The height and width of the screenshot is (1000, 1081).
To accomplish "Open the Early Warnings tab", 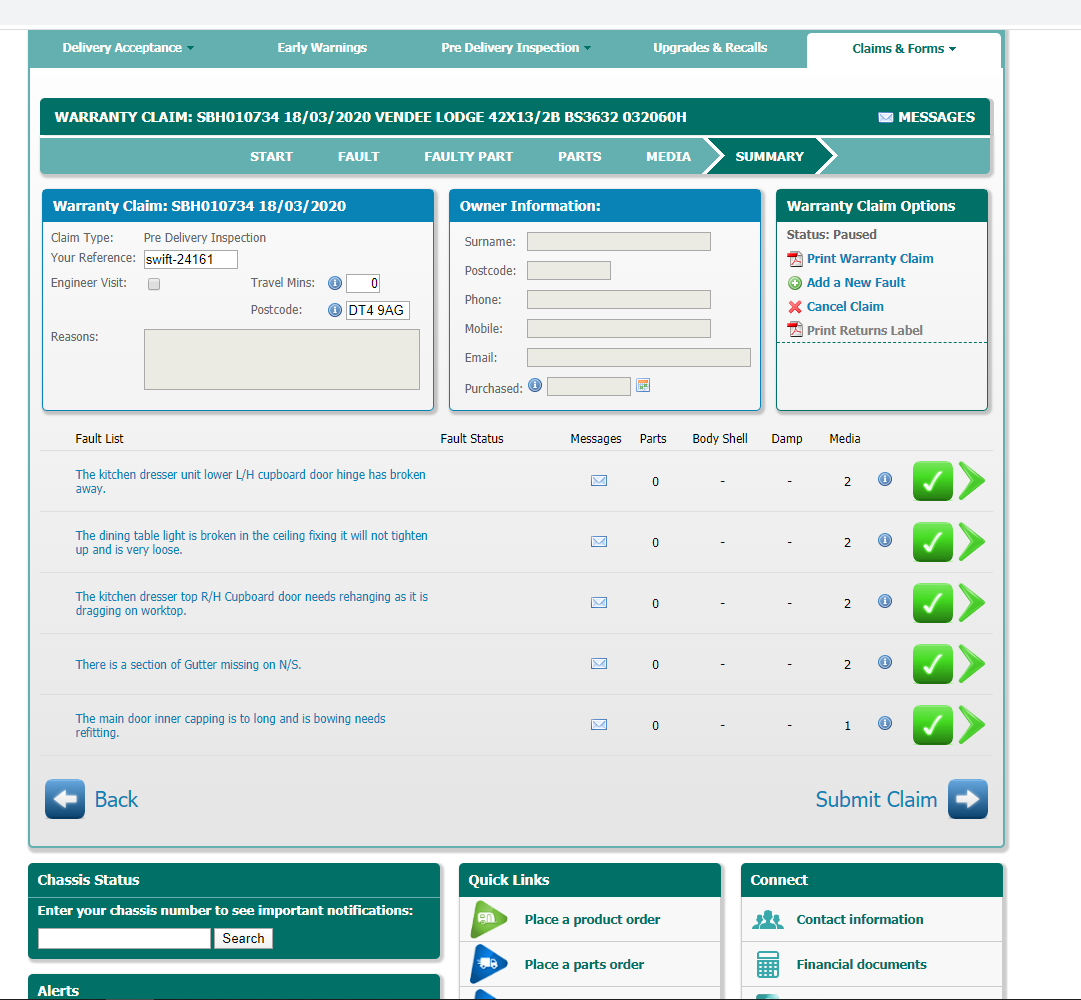I will click(322, 48).
